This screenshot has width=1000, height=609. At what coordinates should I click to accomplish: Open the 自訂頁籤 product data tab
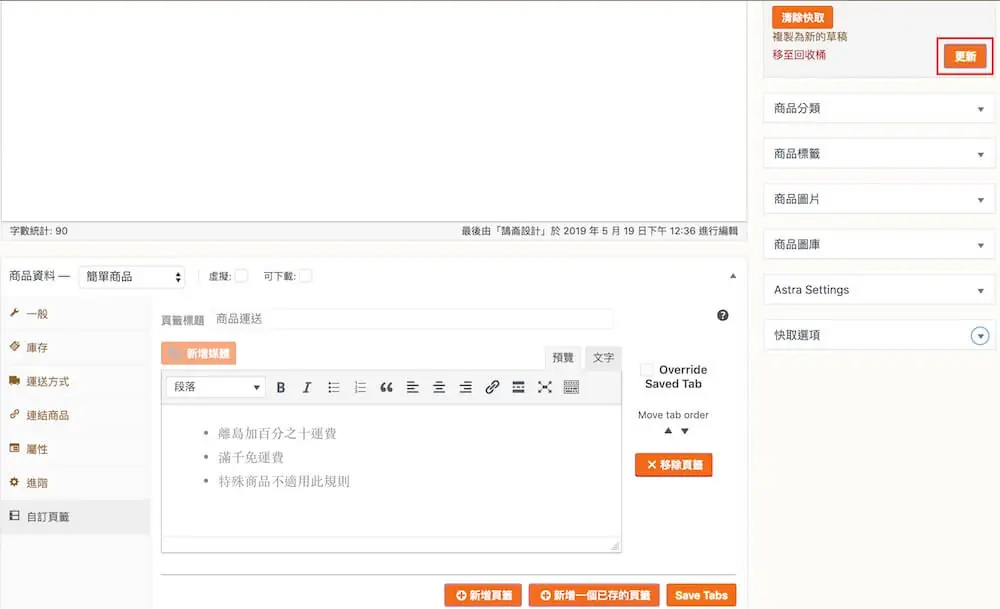tap(75, 517)
